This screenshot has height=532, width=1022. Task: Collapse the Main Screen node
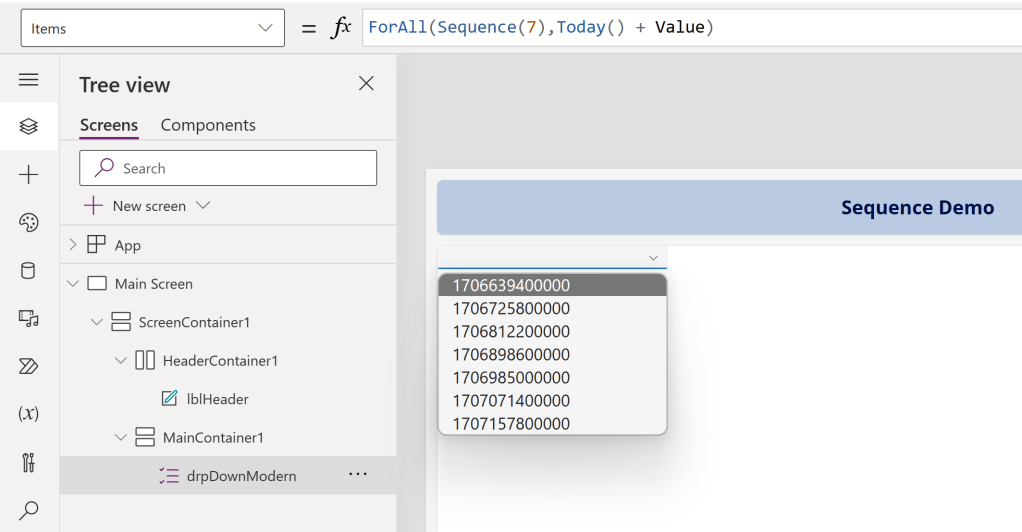72,284
